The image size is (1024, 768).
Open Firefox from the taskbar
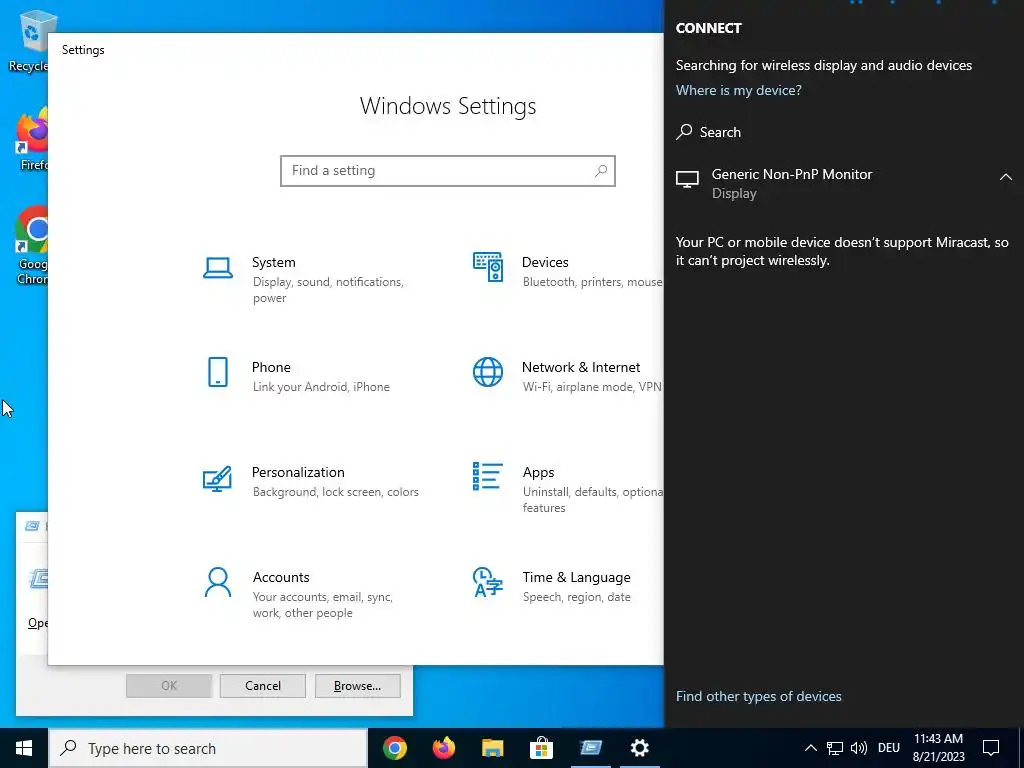point(444,748)
